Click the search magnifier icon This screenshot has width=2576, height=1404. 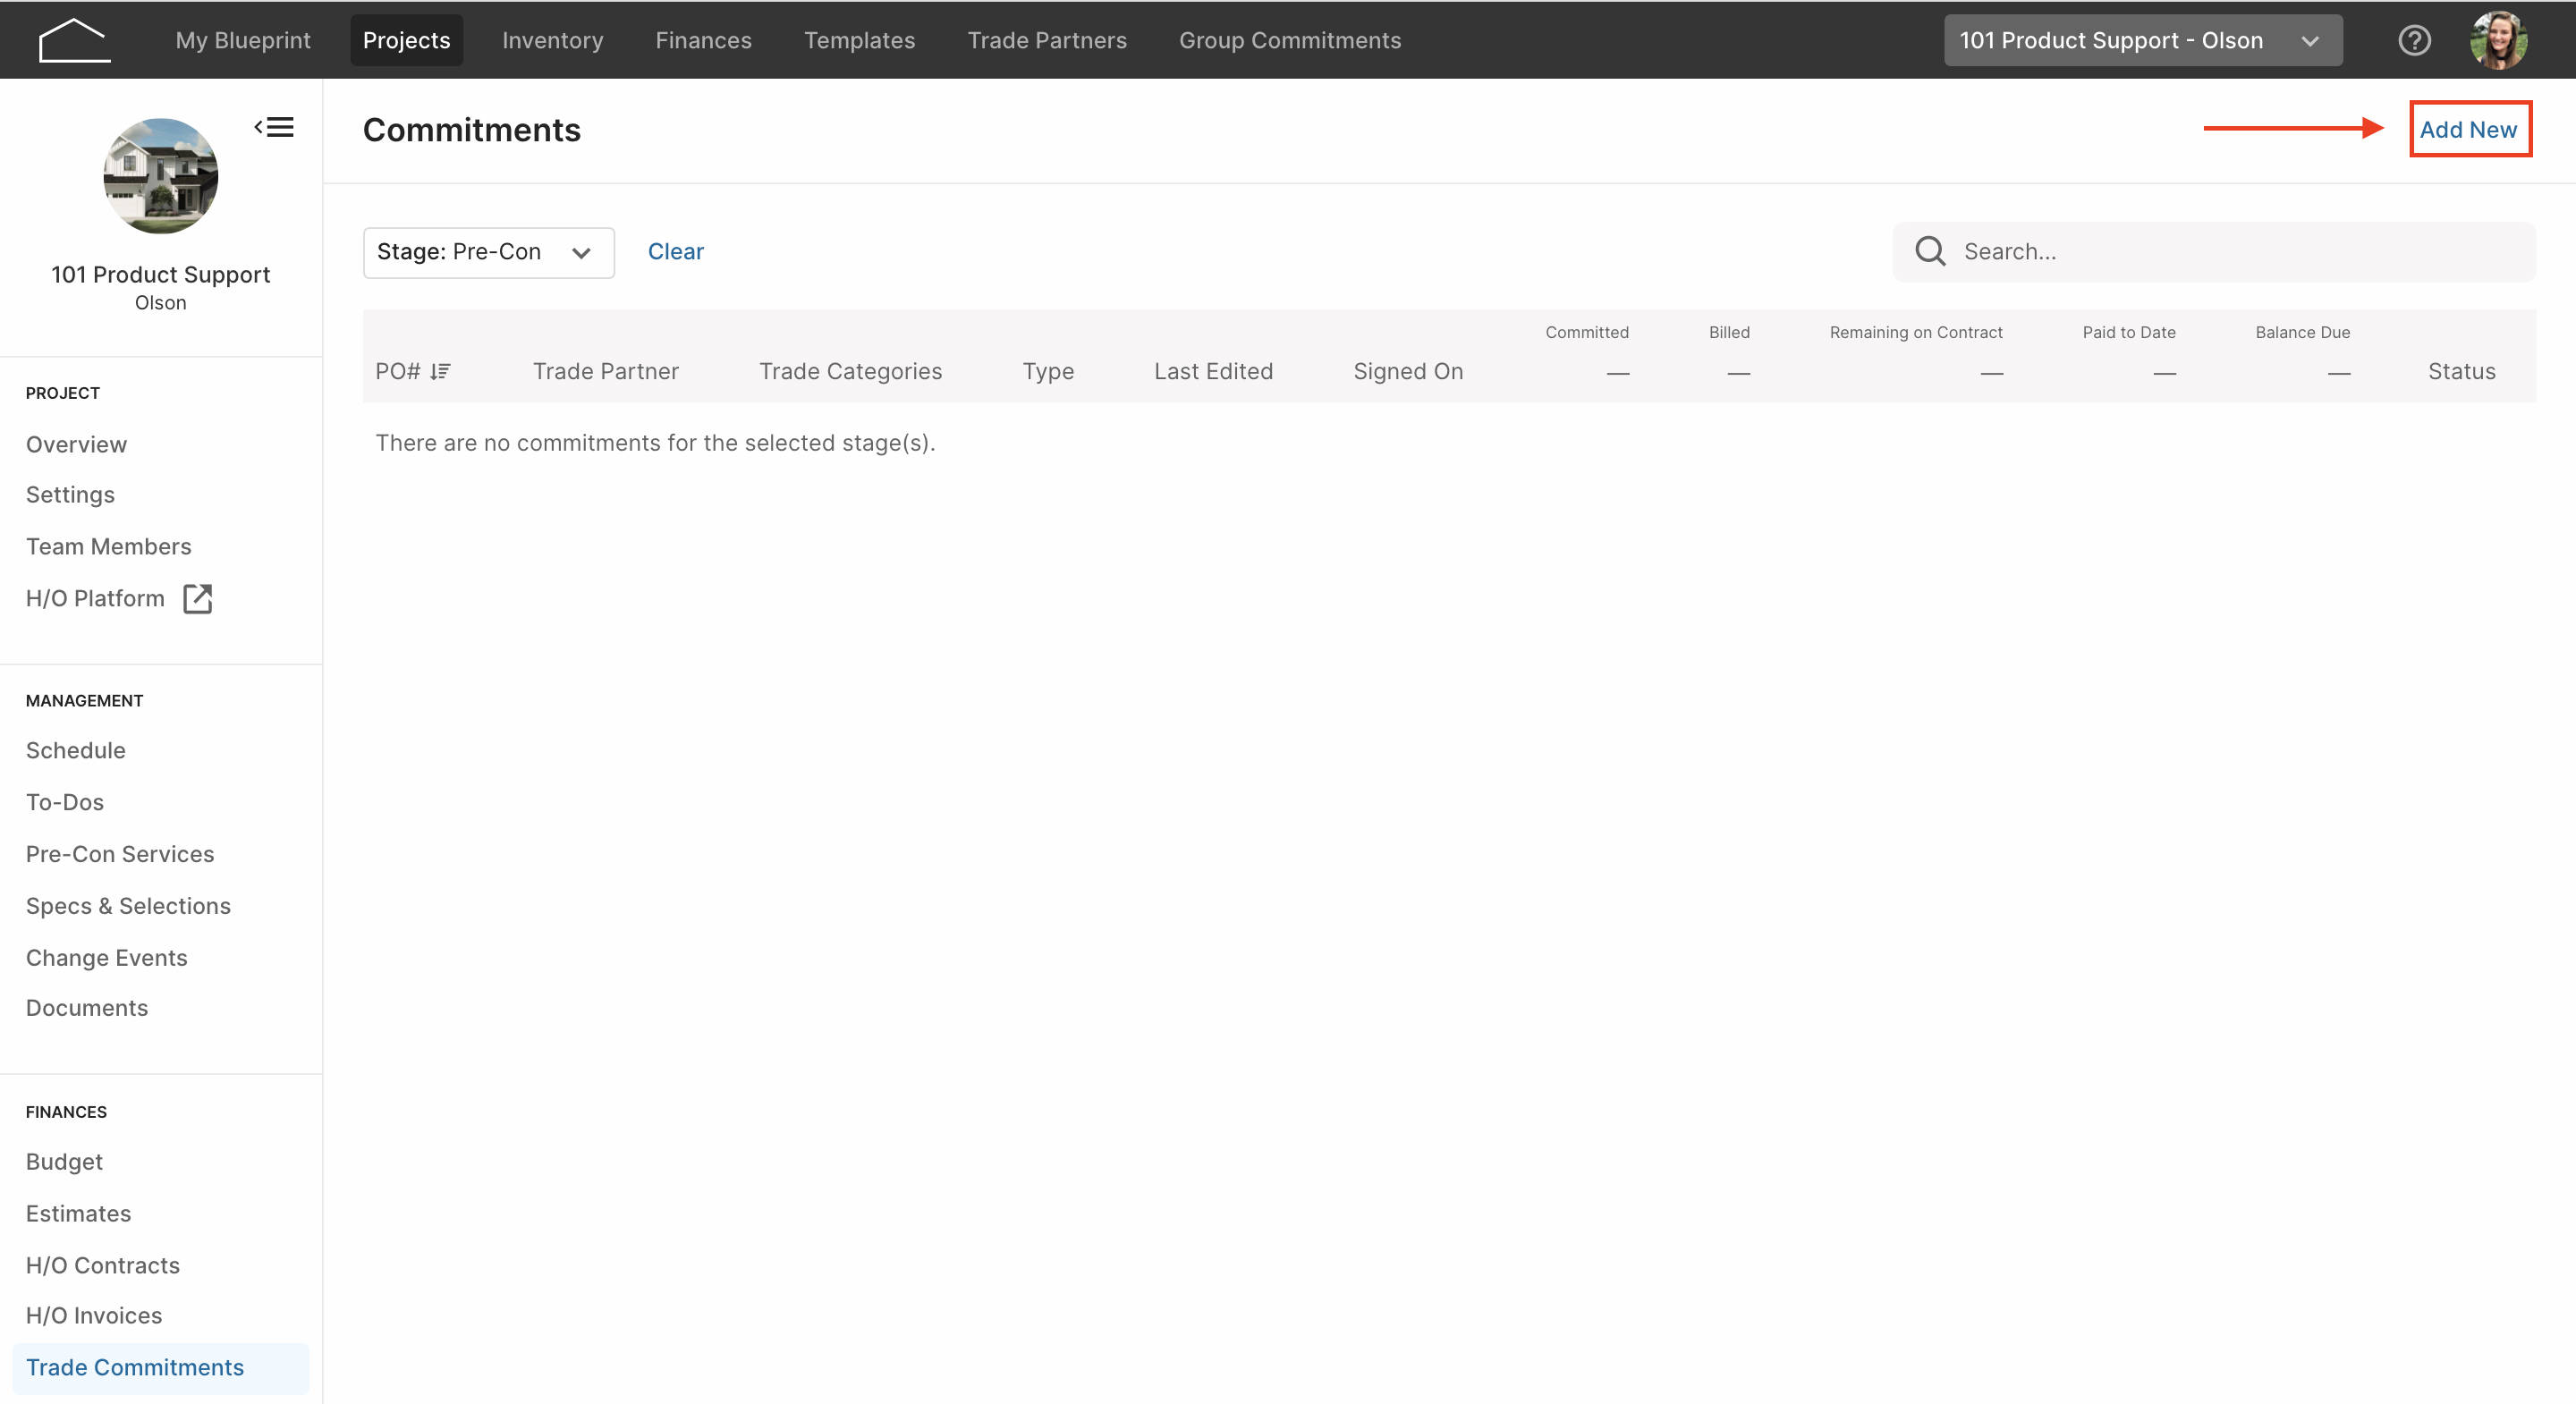tap(1930, 251)
